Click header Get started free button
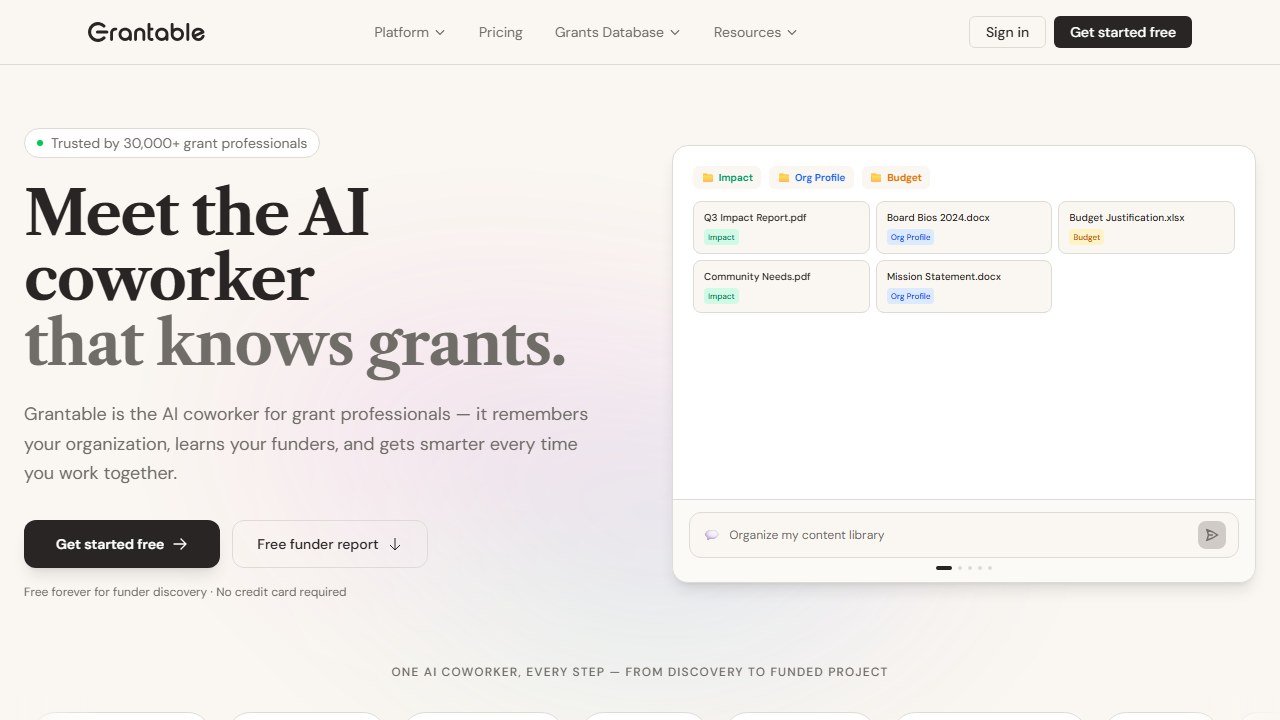Screen dimensions: 1280x720 [x=1123, y=32]
